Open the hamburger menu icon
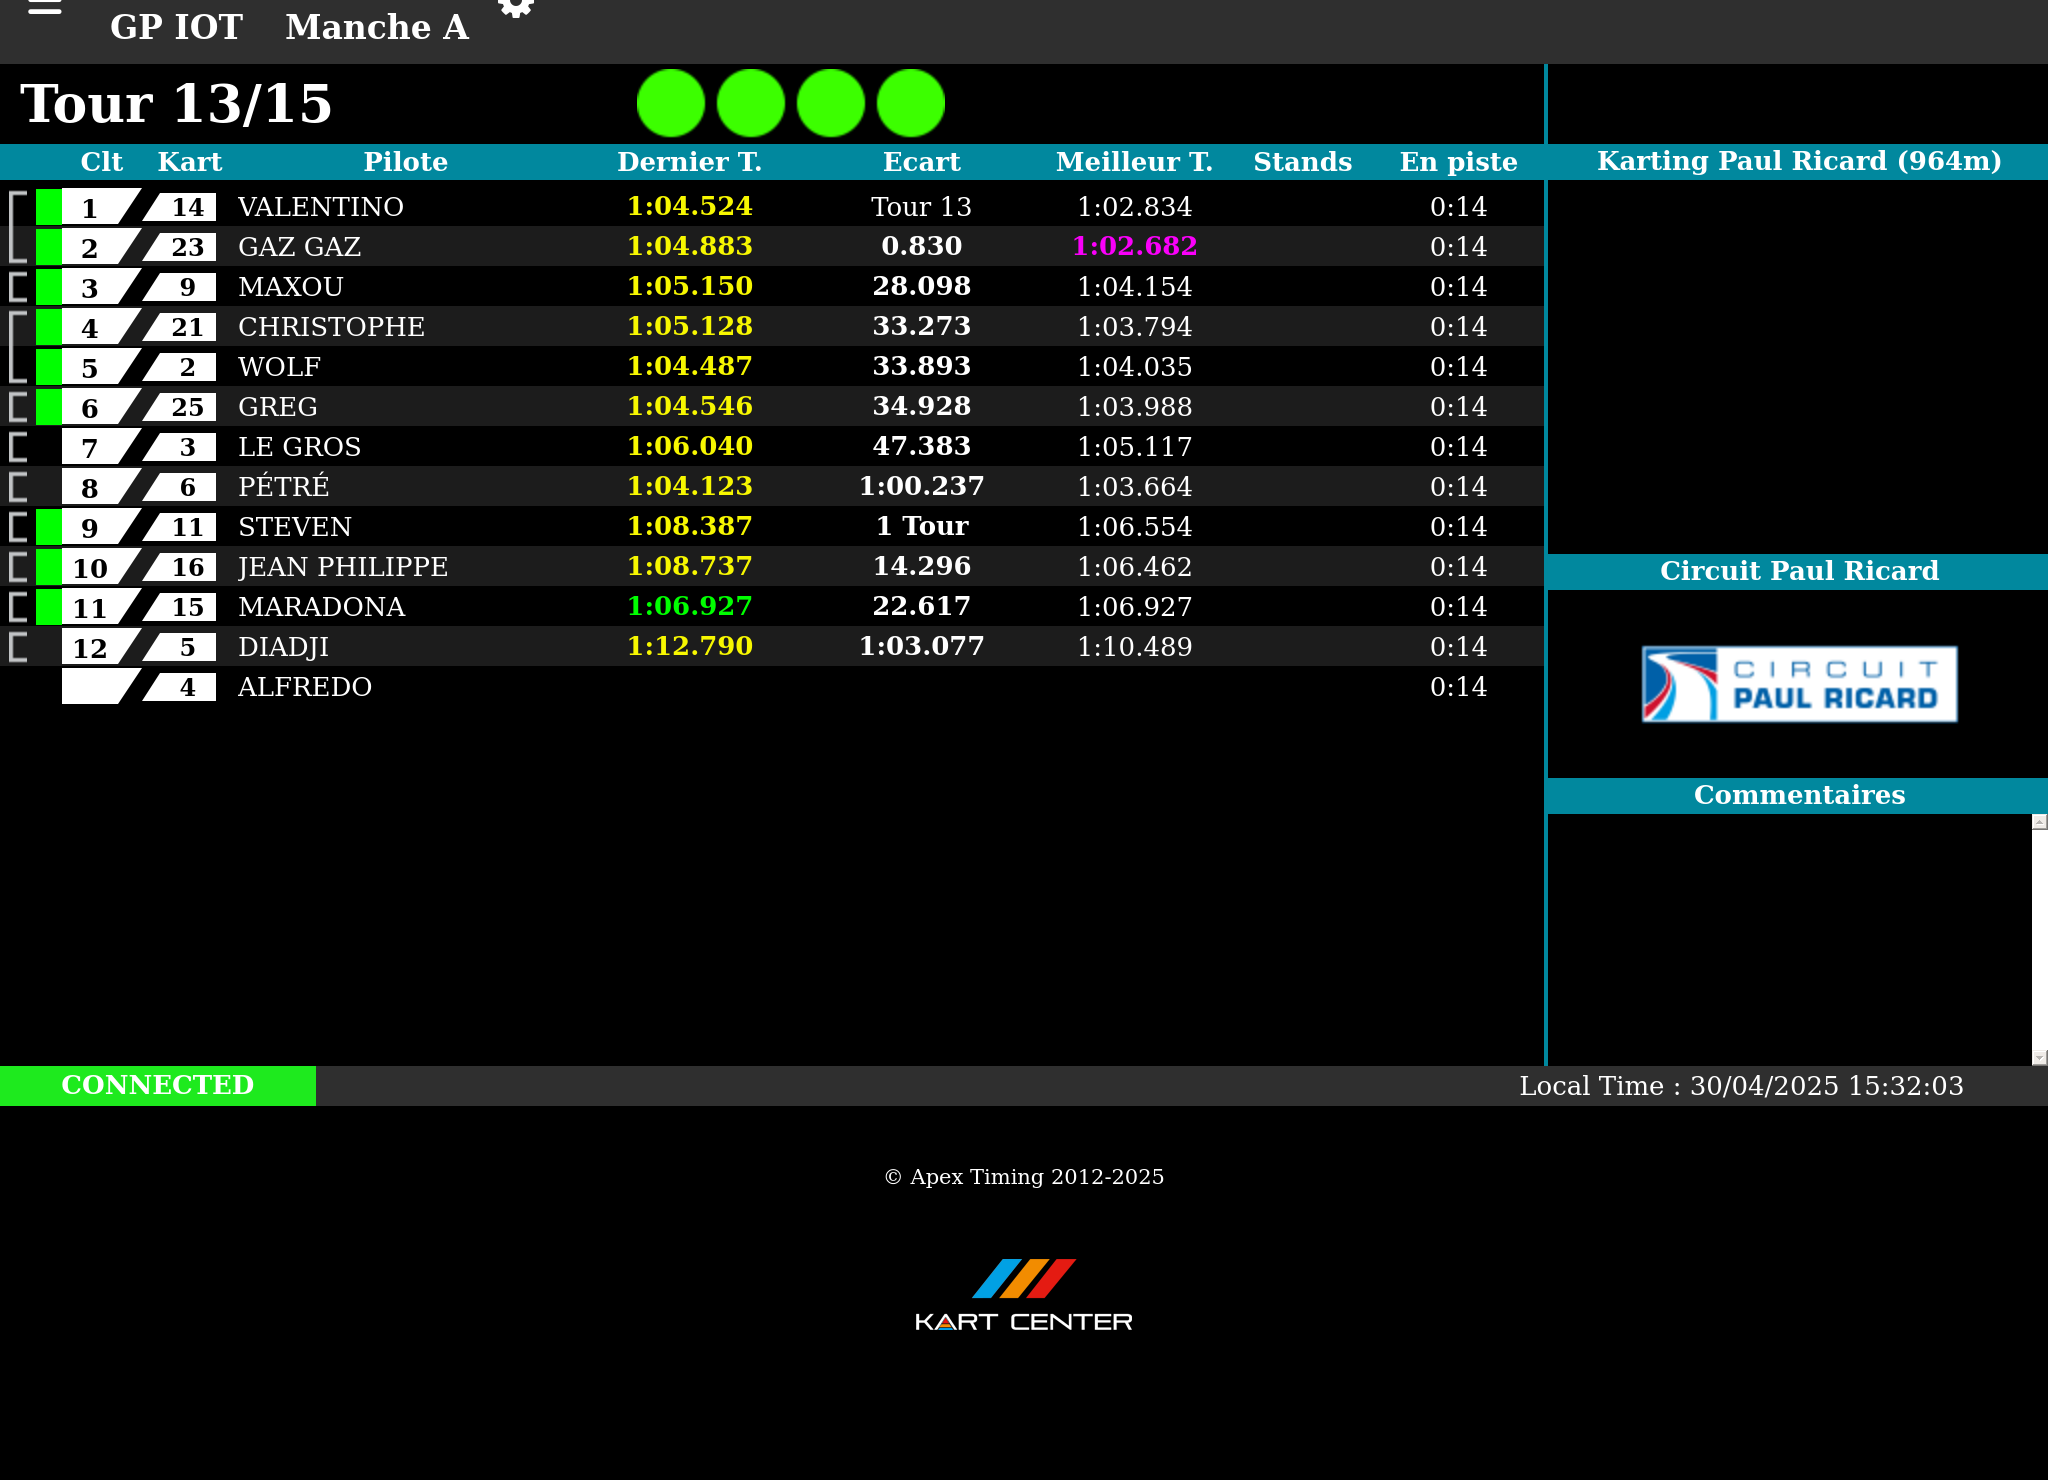The width and height of the screenshot is (2048, 1480). pyautogui.click(x=45, y=8)
